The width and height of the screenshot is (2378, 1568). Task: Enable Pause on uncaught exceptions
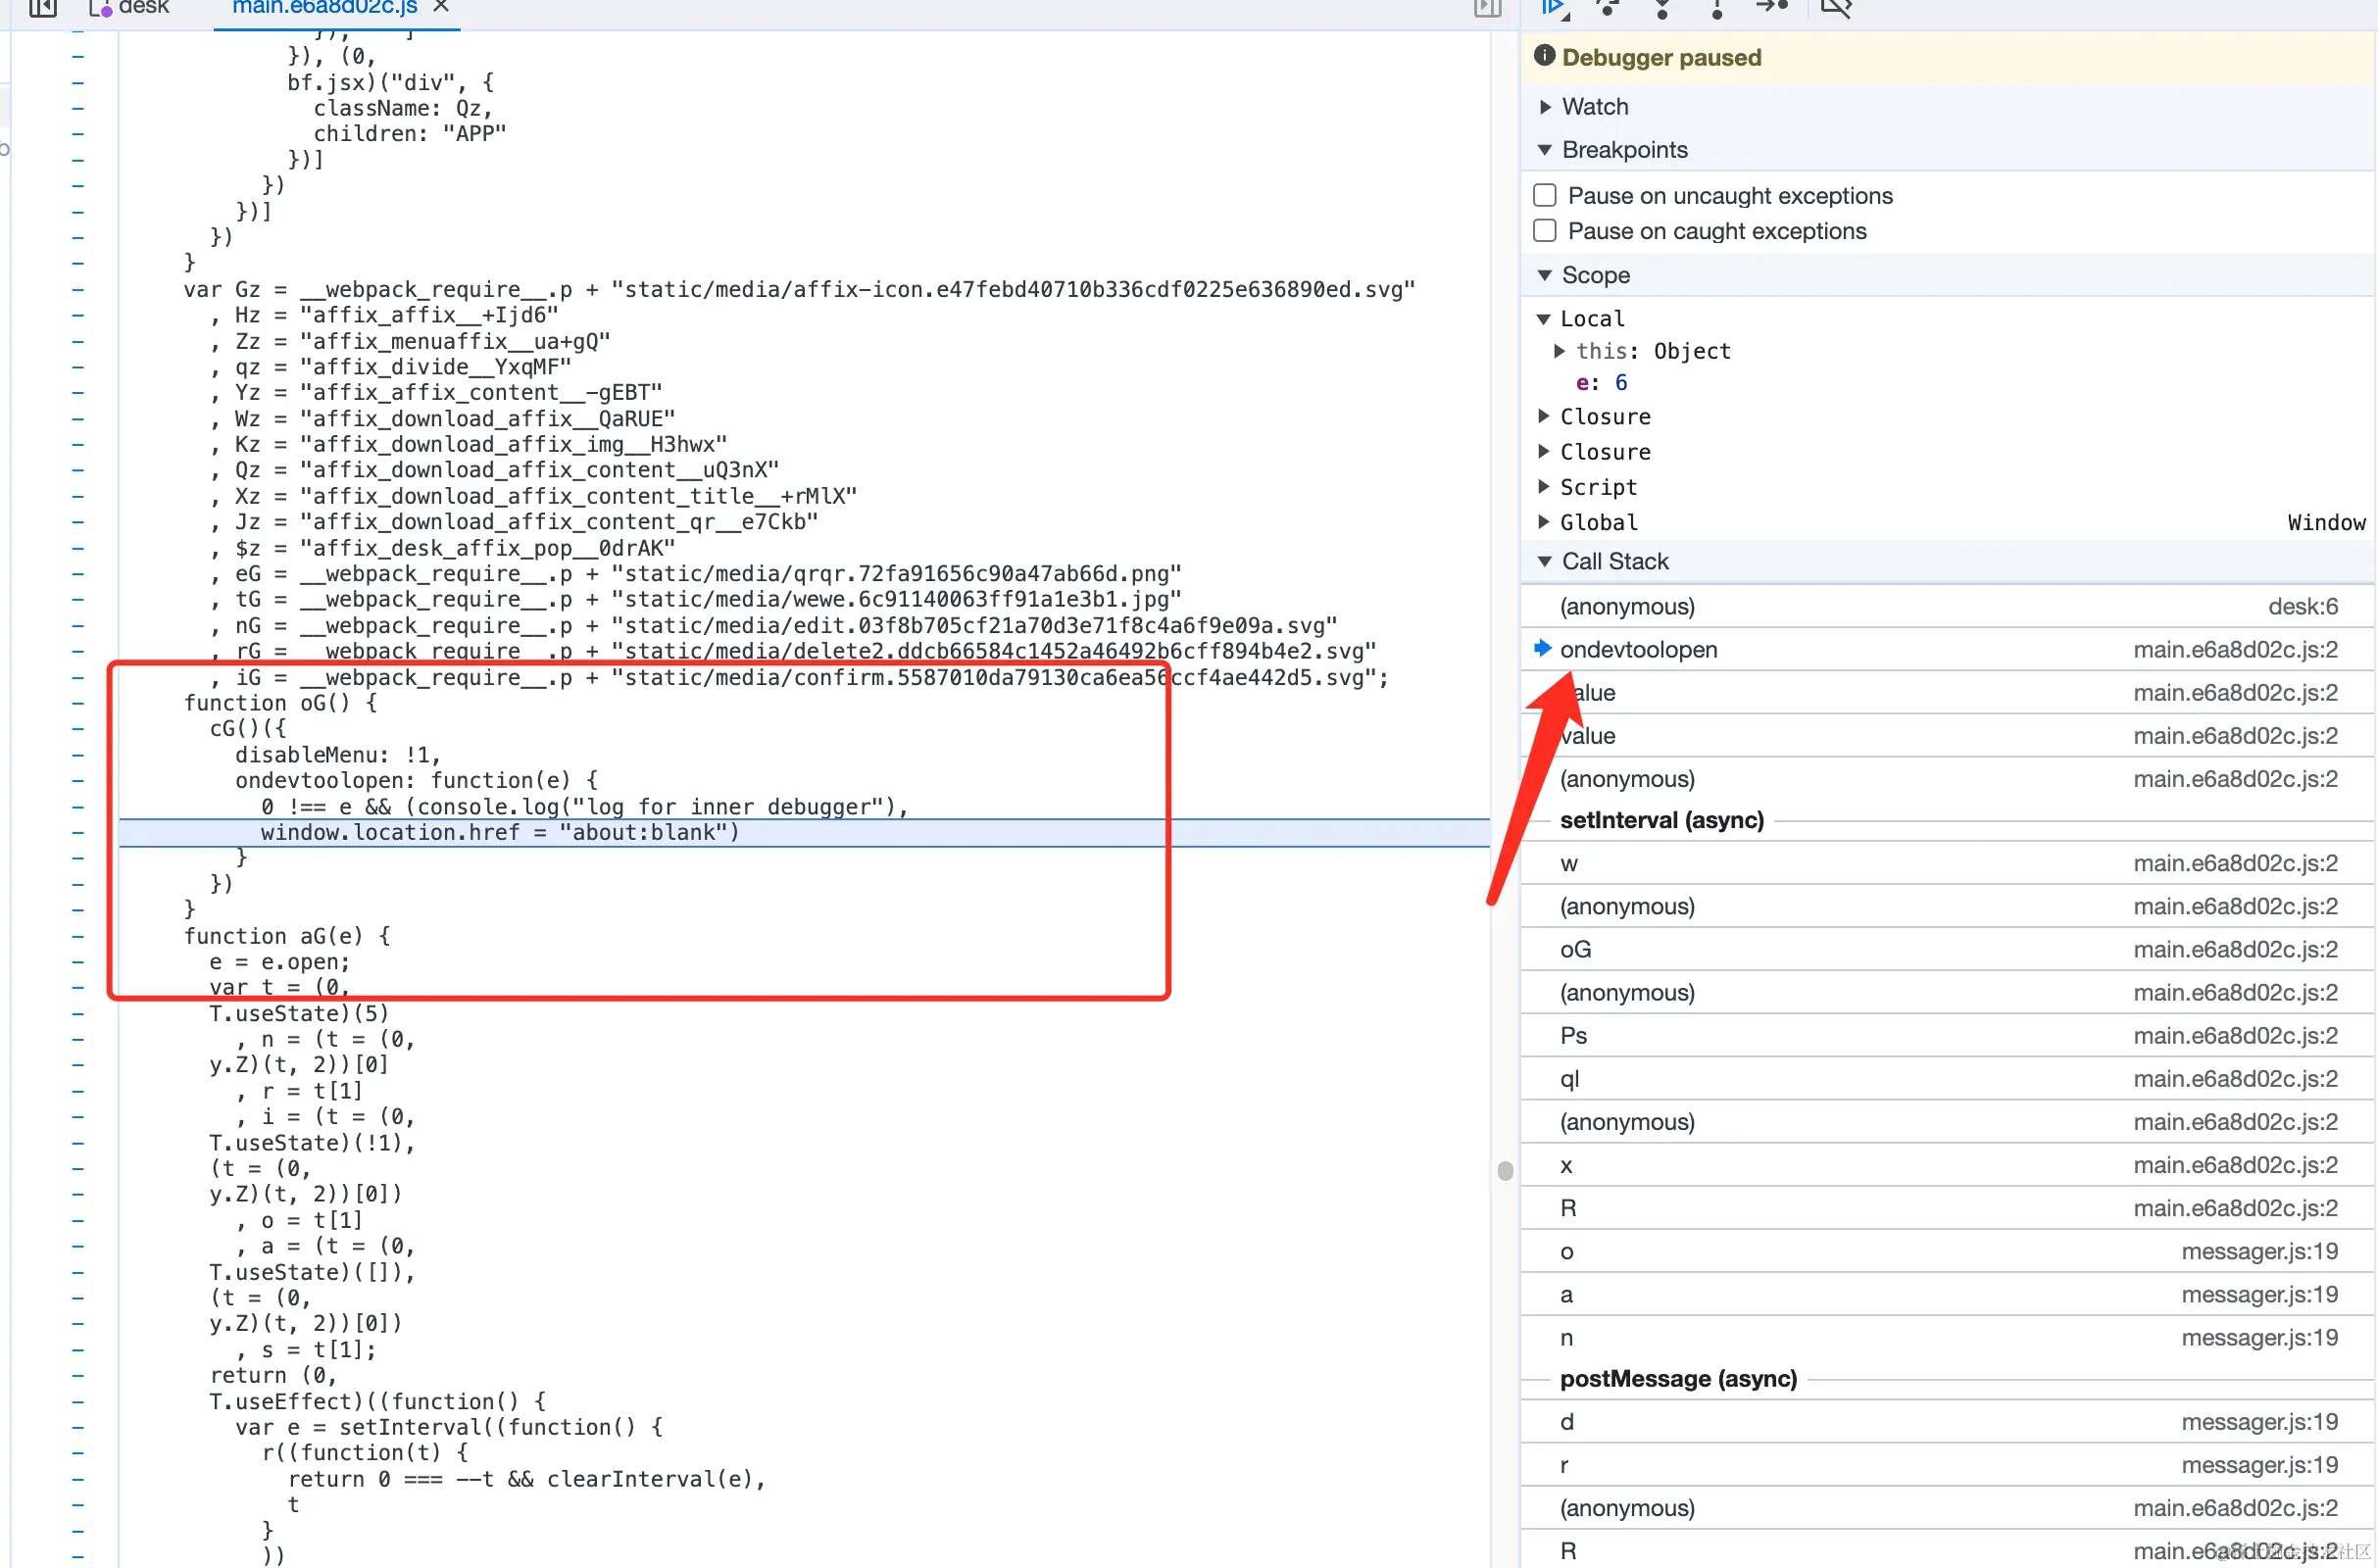1545,195
